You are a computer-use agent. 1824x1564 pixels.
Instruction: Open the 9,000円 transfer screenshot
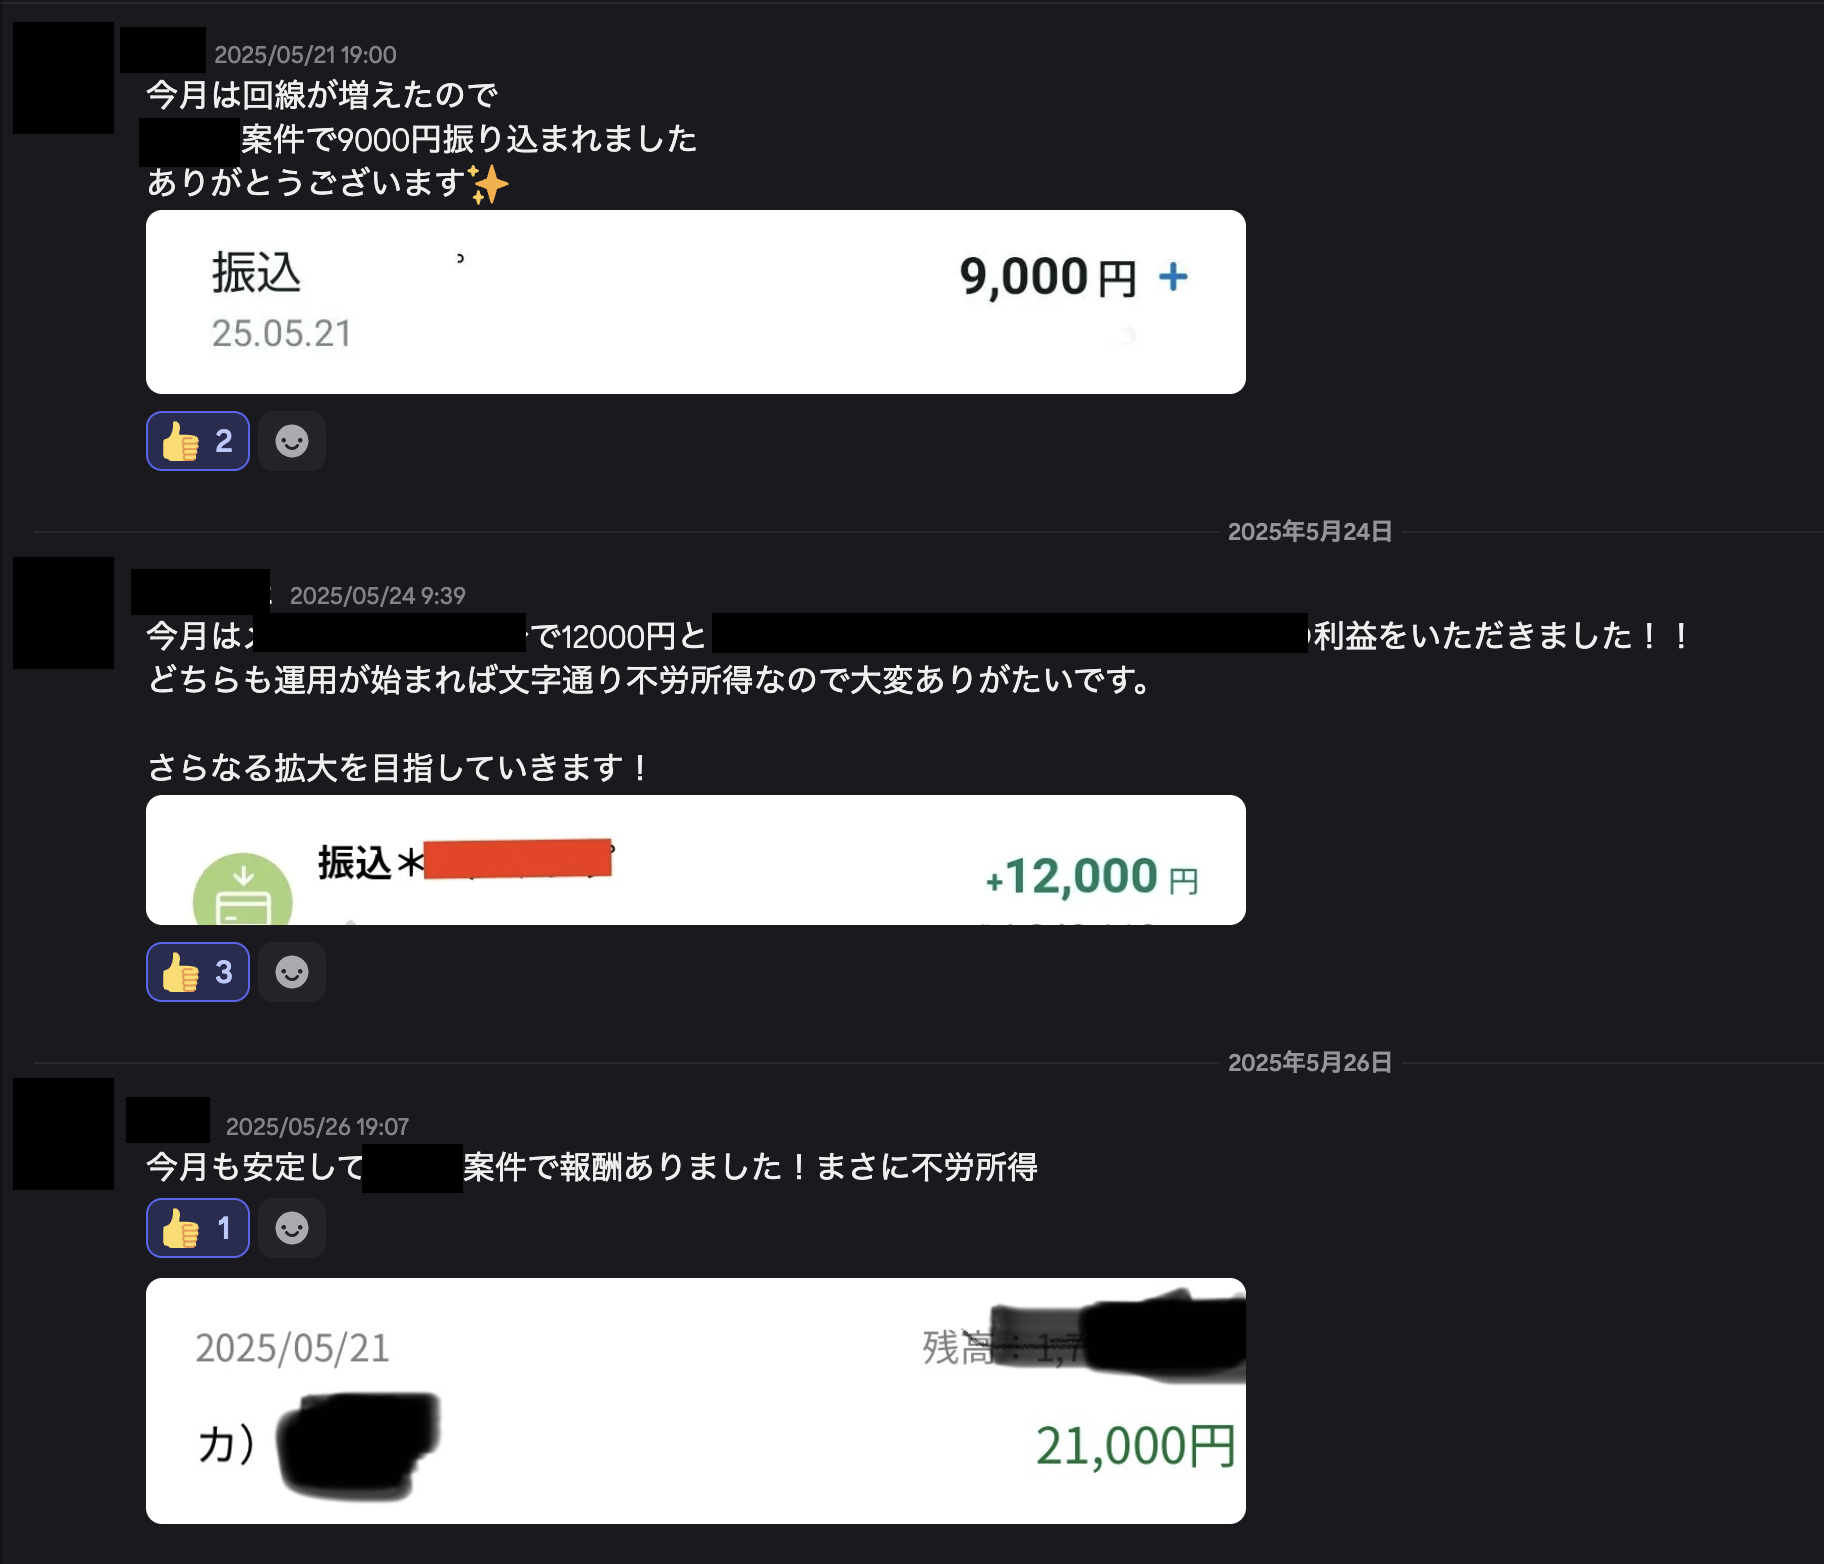click(x=696, y=302)
